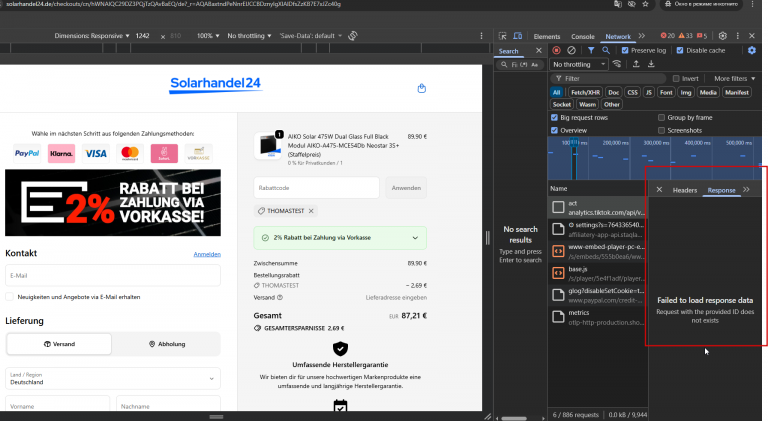Open network search magnifier icon
768x421 pixels.
(606, 50)
